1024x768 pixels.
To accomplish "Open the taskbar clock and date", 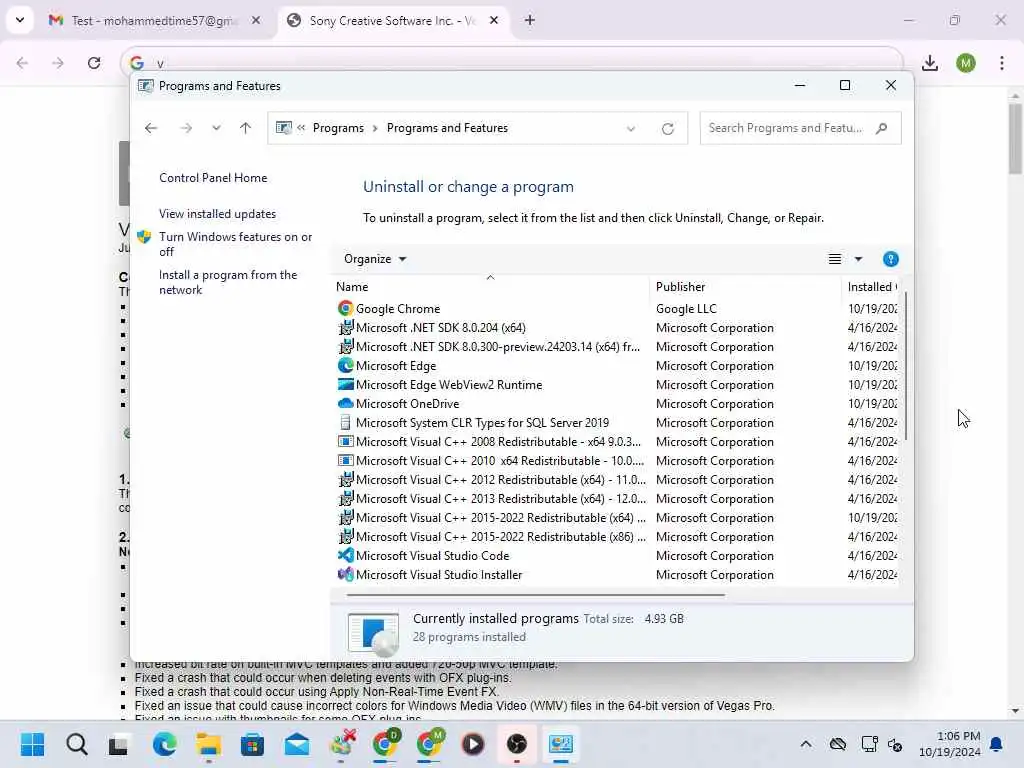I will click(949, 744).
